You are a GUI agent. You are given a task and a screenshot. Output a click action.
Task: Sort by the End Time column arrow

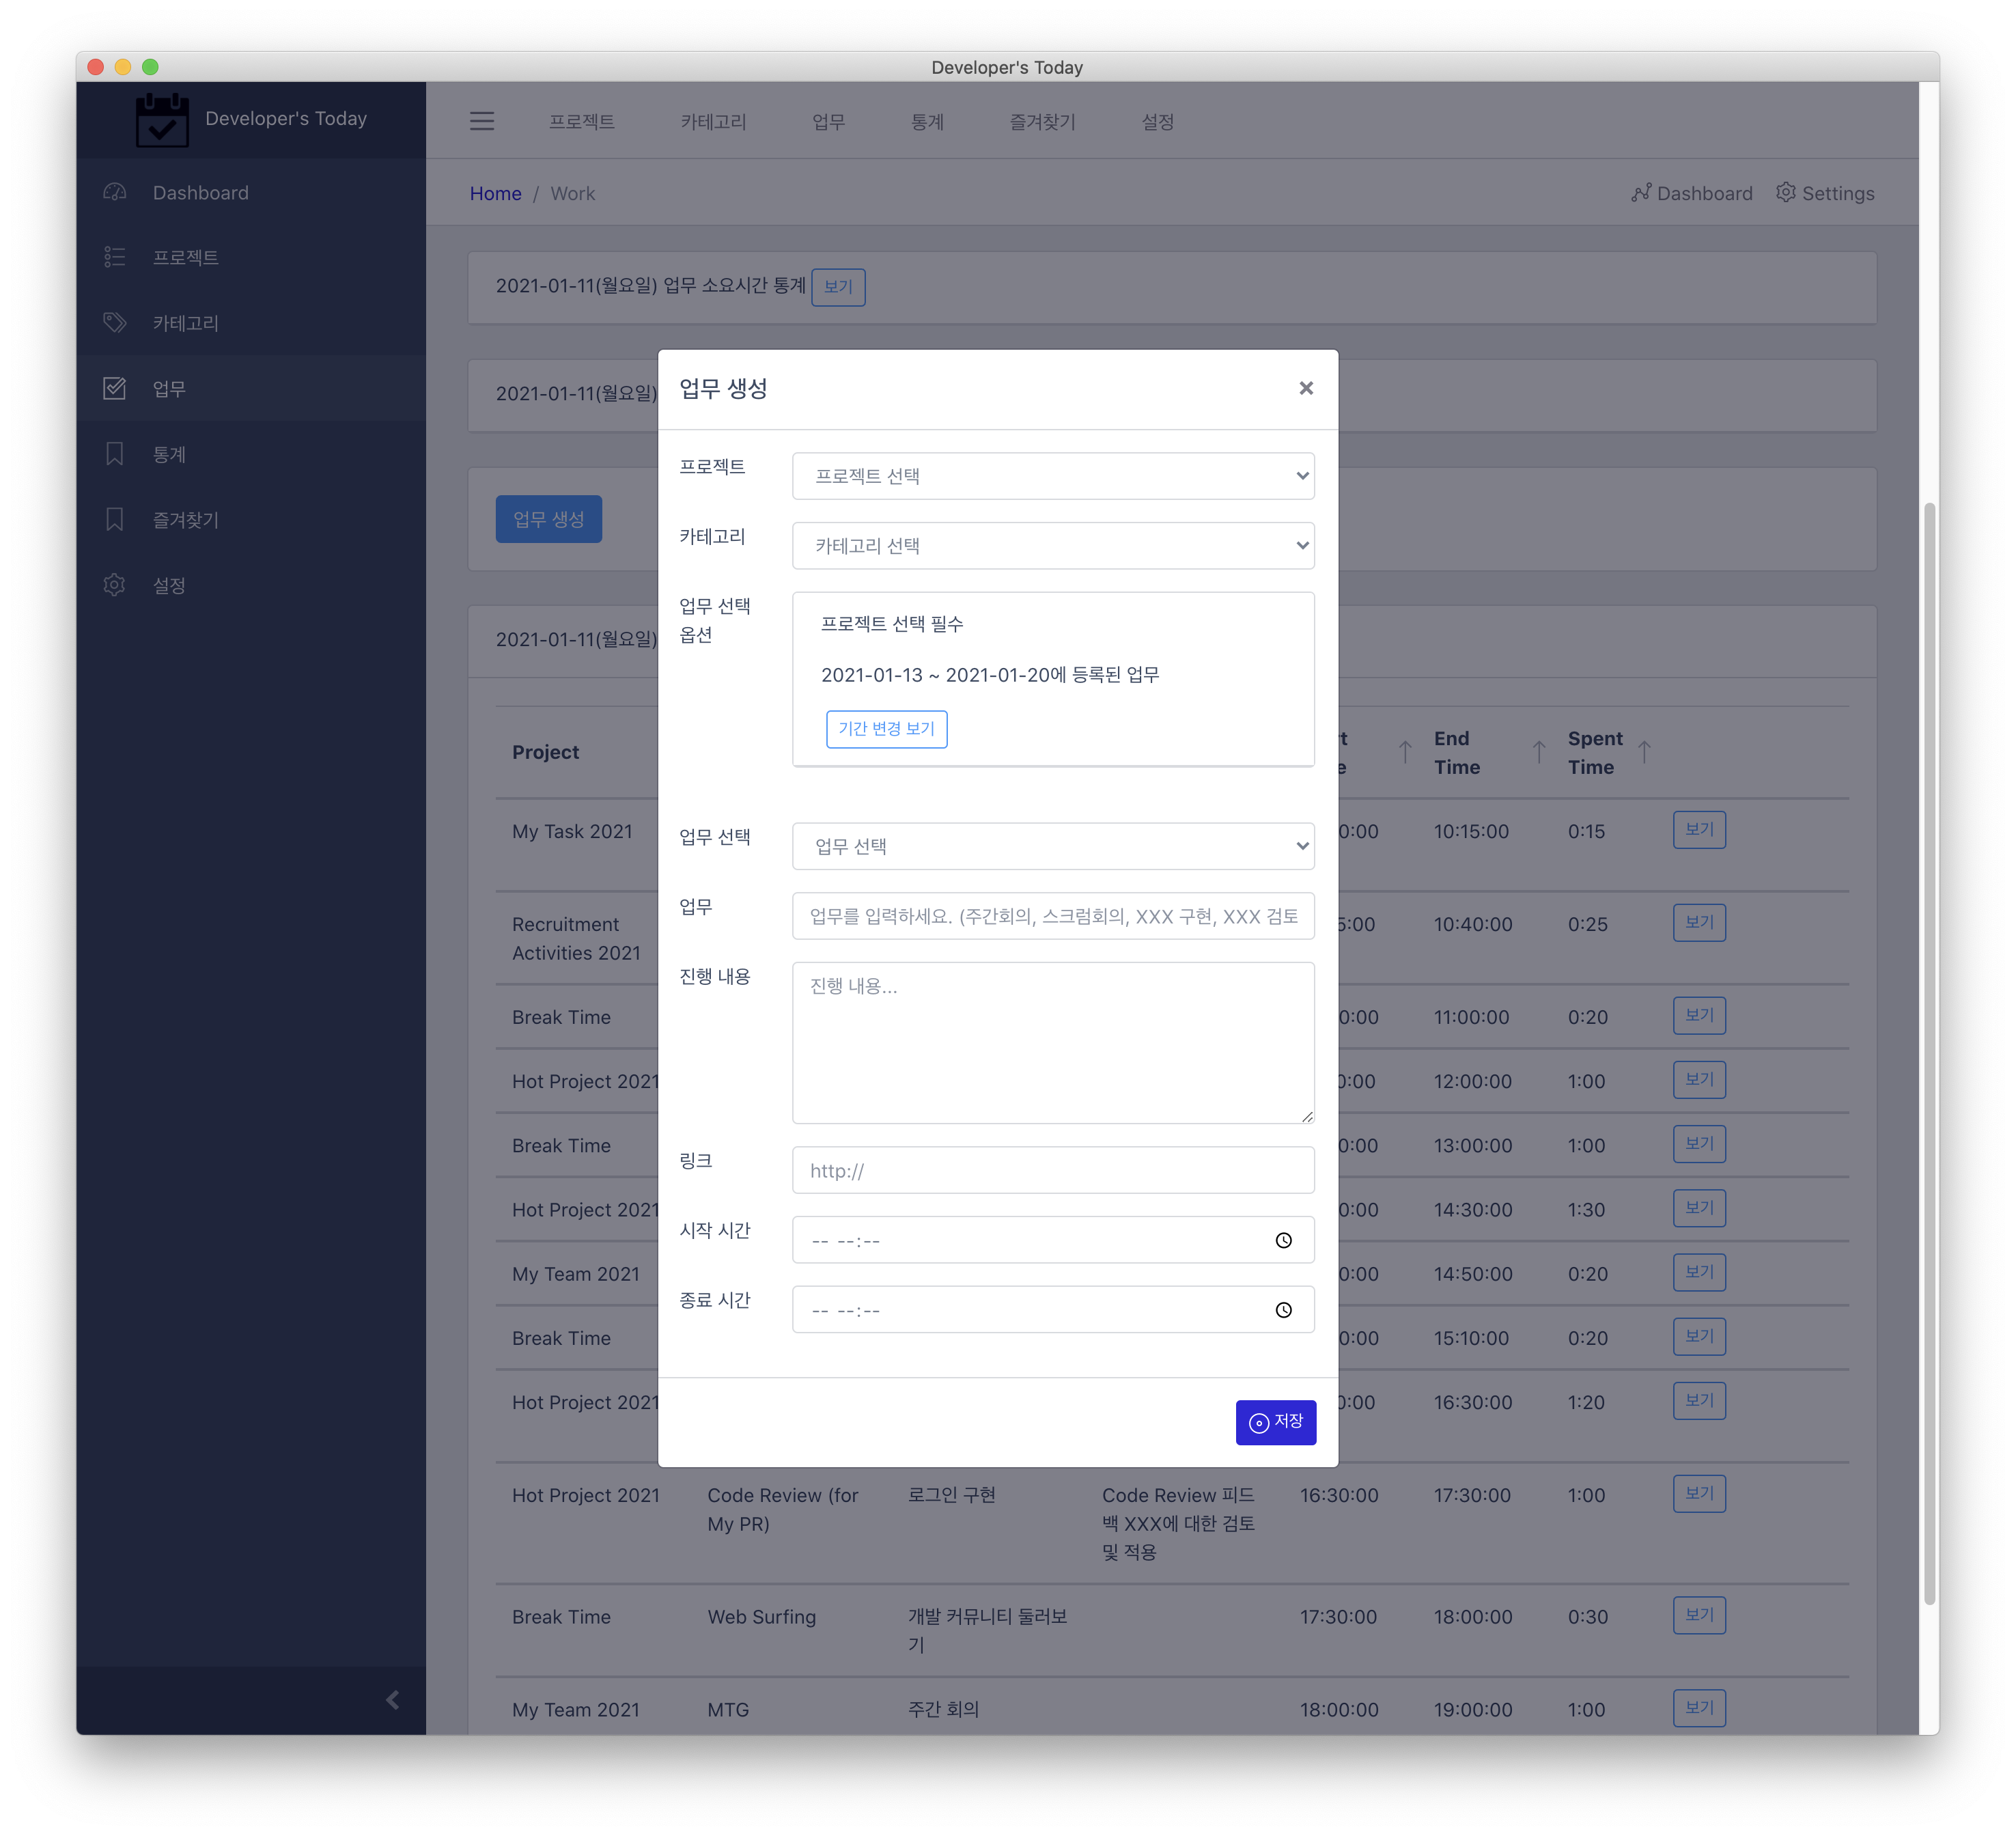1539,752
